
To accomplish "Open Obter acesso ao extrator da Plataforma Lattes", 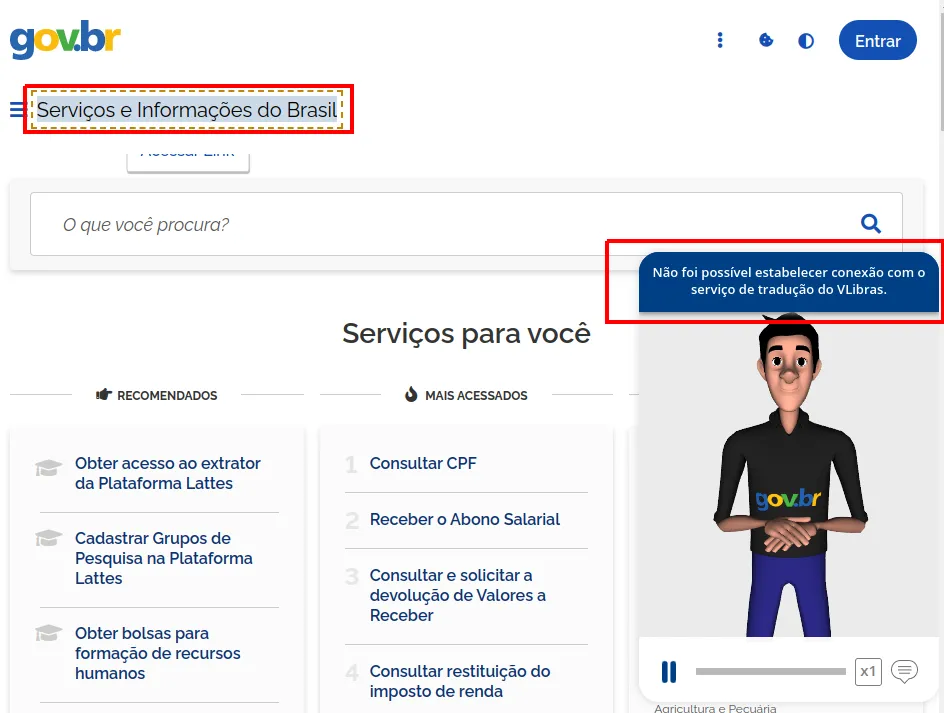I will 168,473.
